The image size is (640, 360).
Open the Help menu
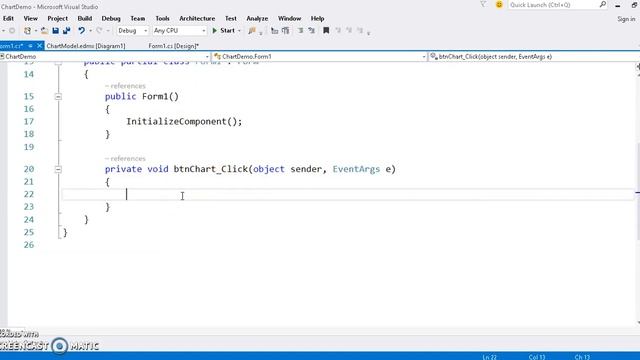pyautogui.click(x=317, y=18)
